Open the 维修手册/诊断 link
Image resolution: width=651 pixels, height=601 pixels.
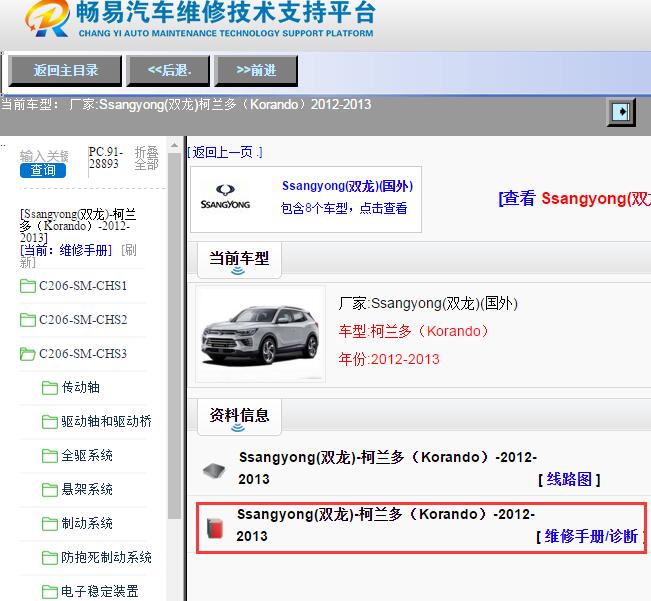(x=591, y=537)
